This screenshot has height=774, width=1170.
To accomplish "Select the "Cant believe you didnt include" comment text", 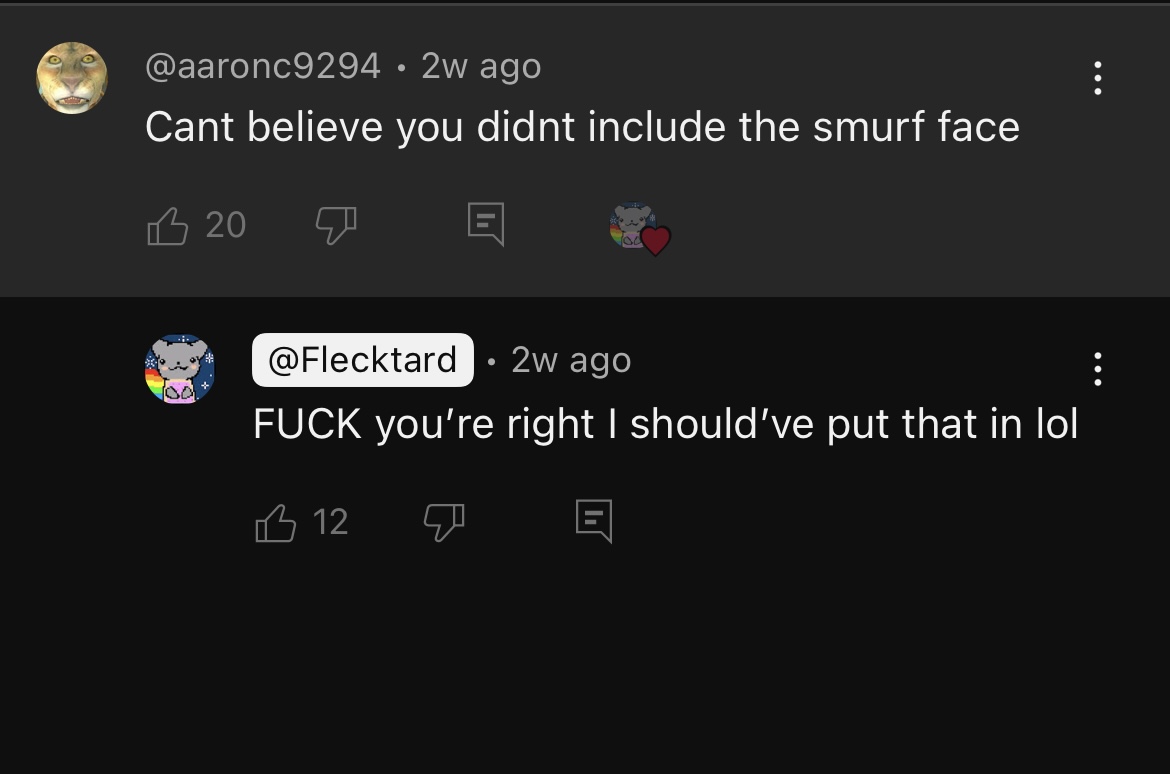I will 438,127.
